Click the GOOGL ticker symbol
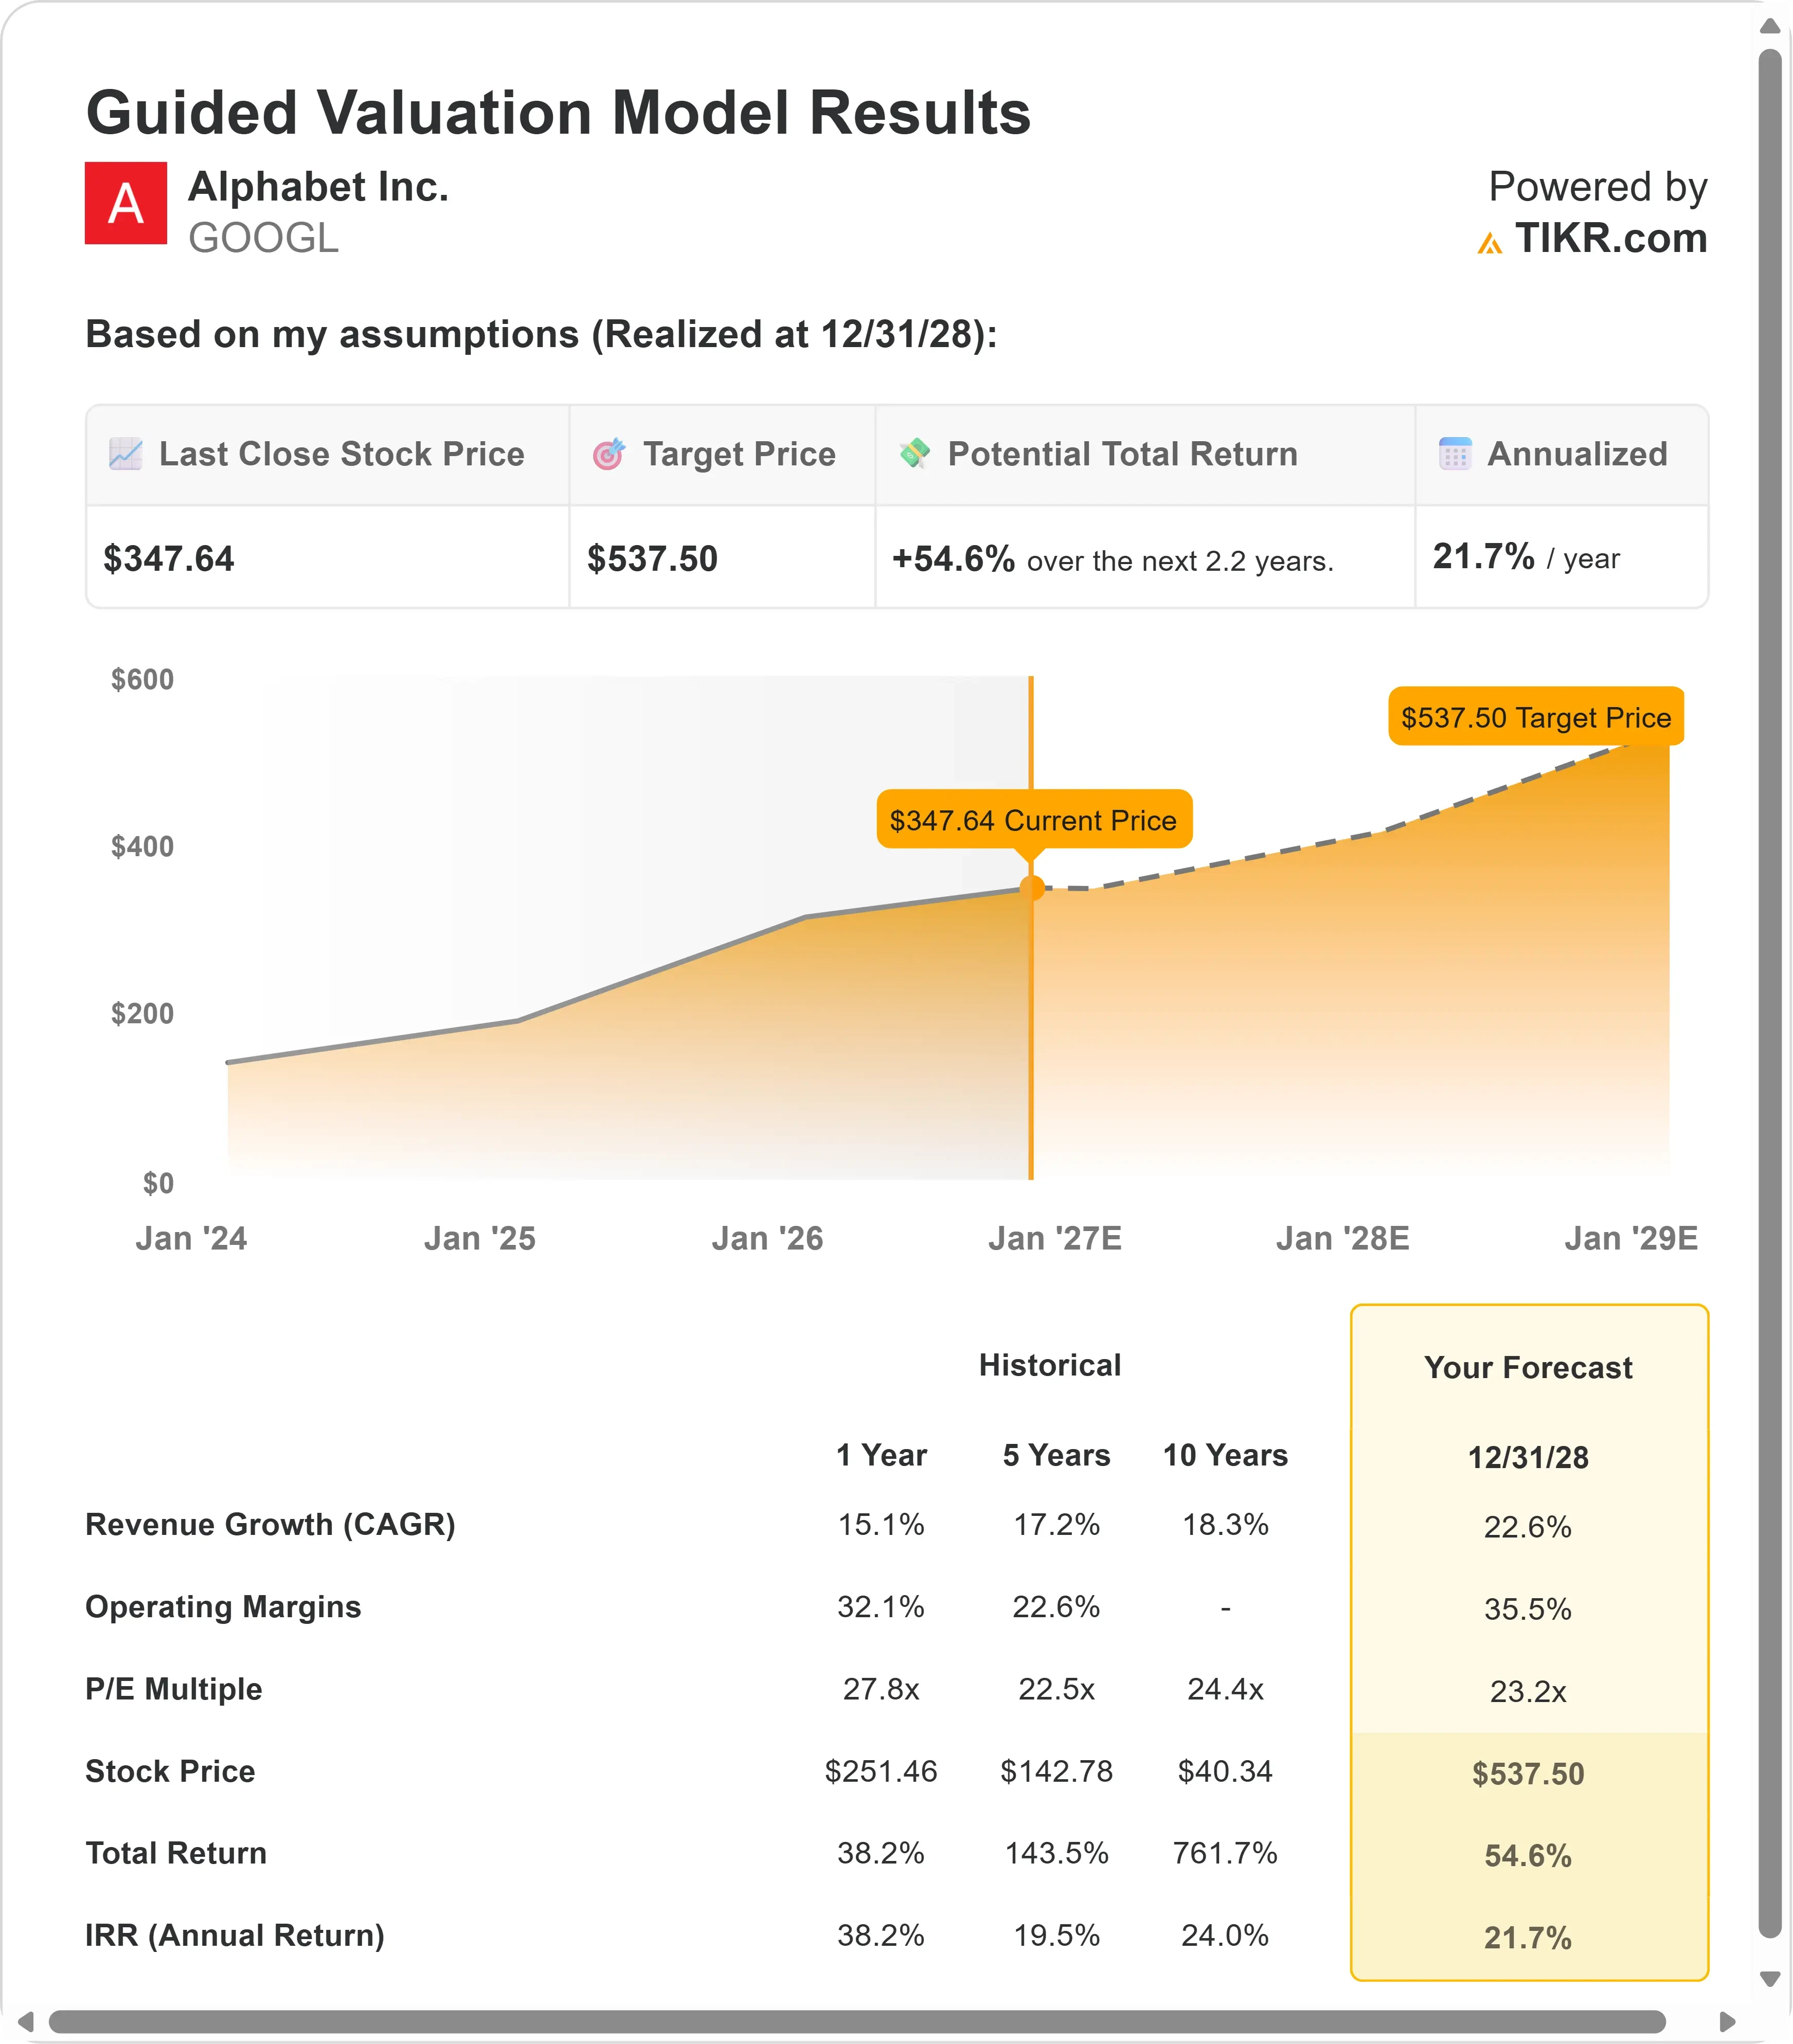 coord(264,238)
